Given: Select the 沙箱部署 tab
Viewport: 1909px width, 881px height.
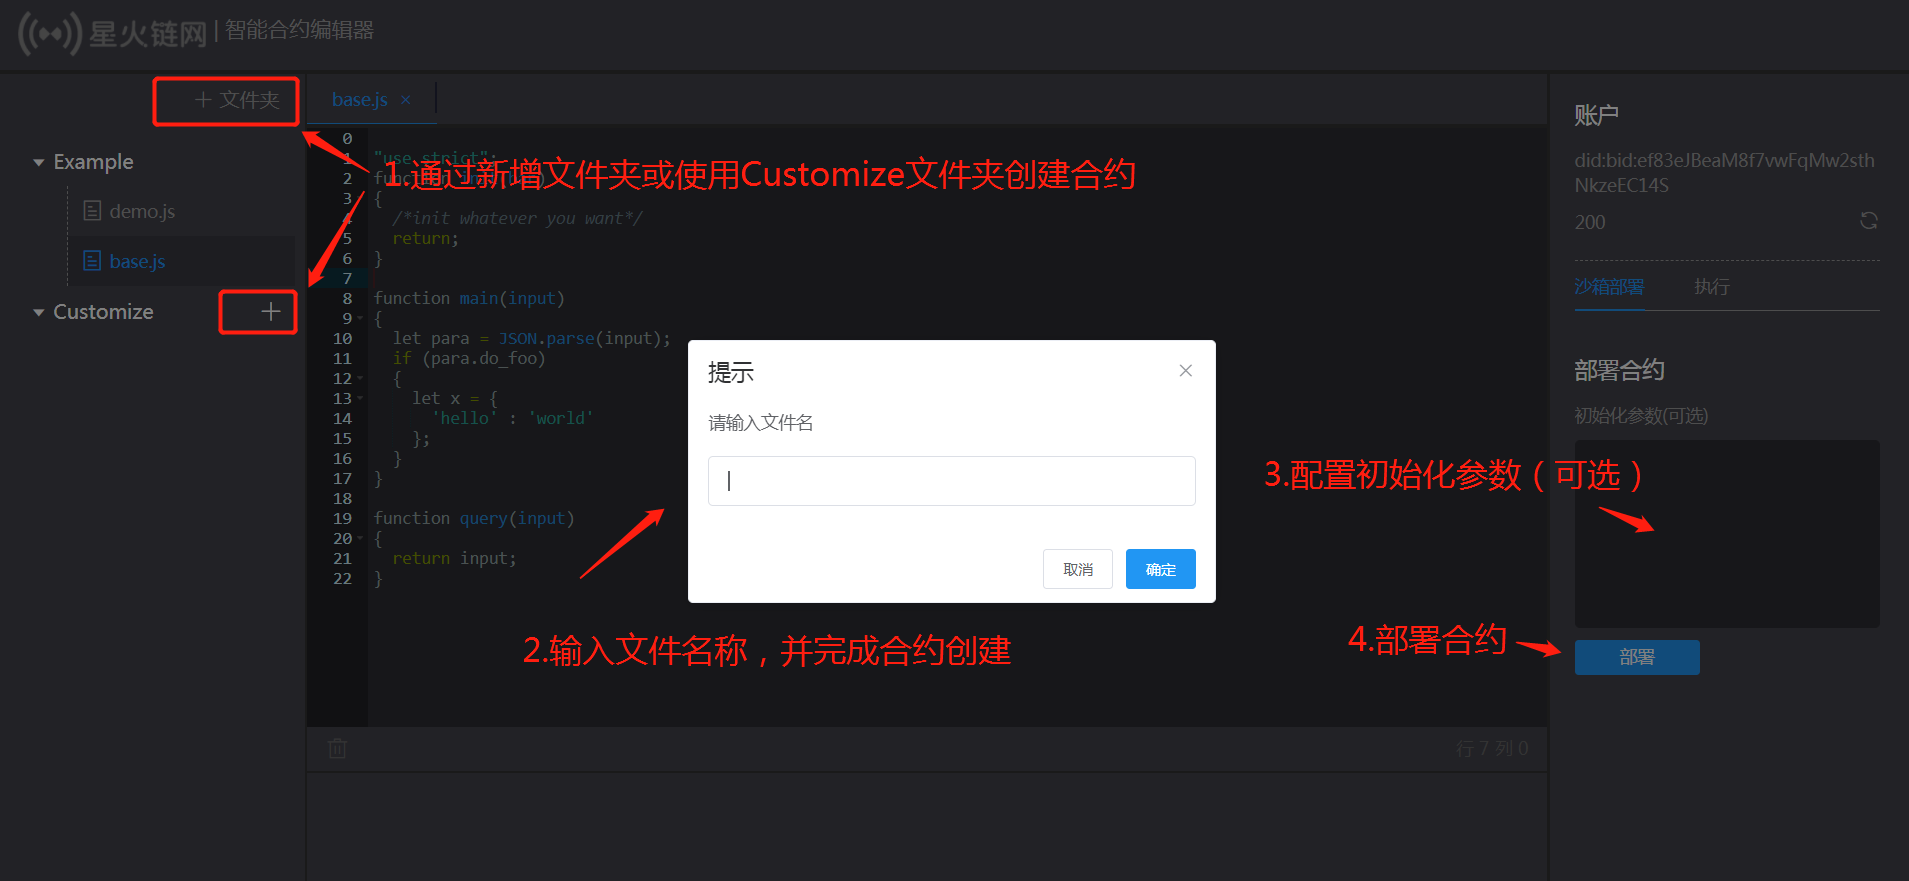Looking at the screenshot, I should click(1609, 287).
